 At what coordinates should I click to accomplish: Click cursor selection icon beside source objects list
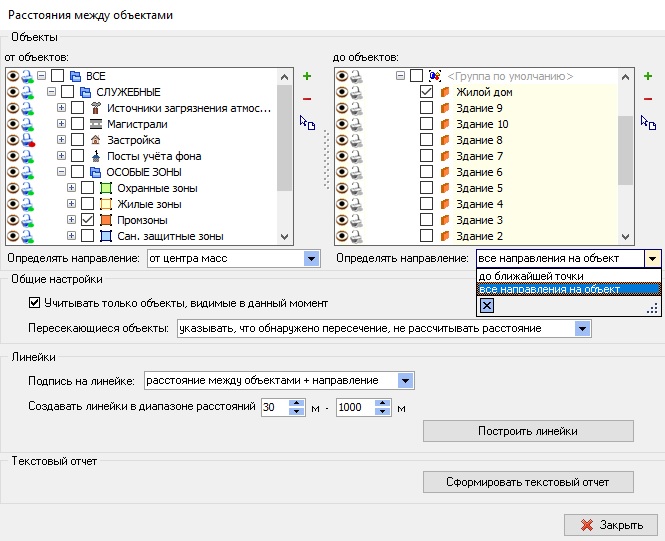(307, 123)
